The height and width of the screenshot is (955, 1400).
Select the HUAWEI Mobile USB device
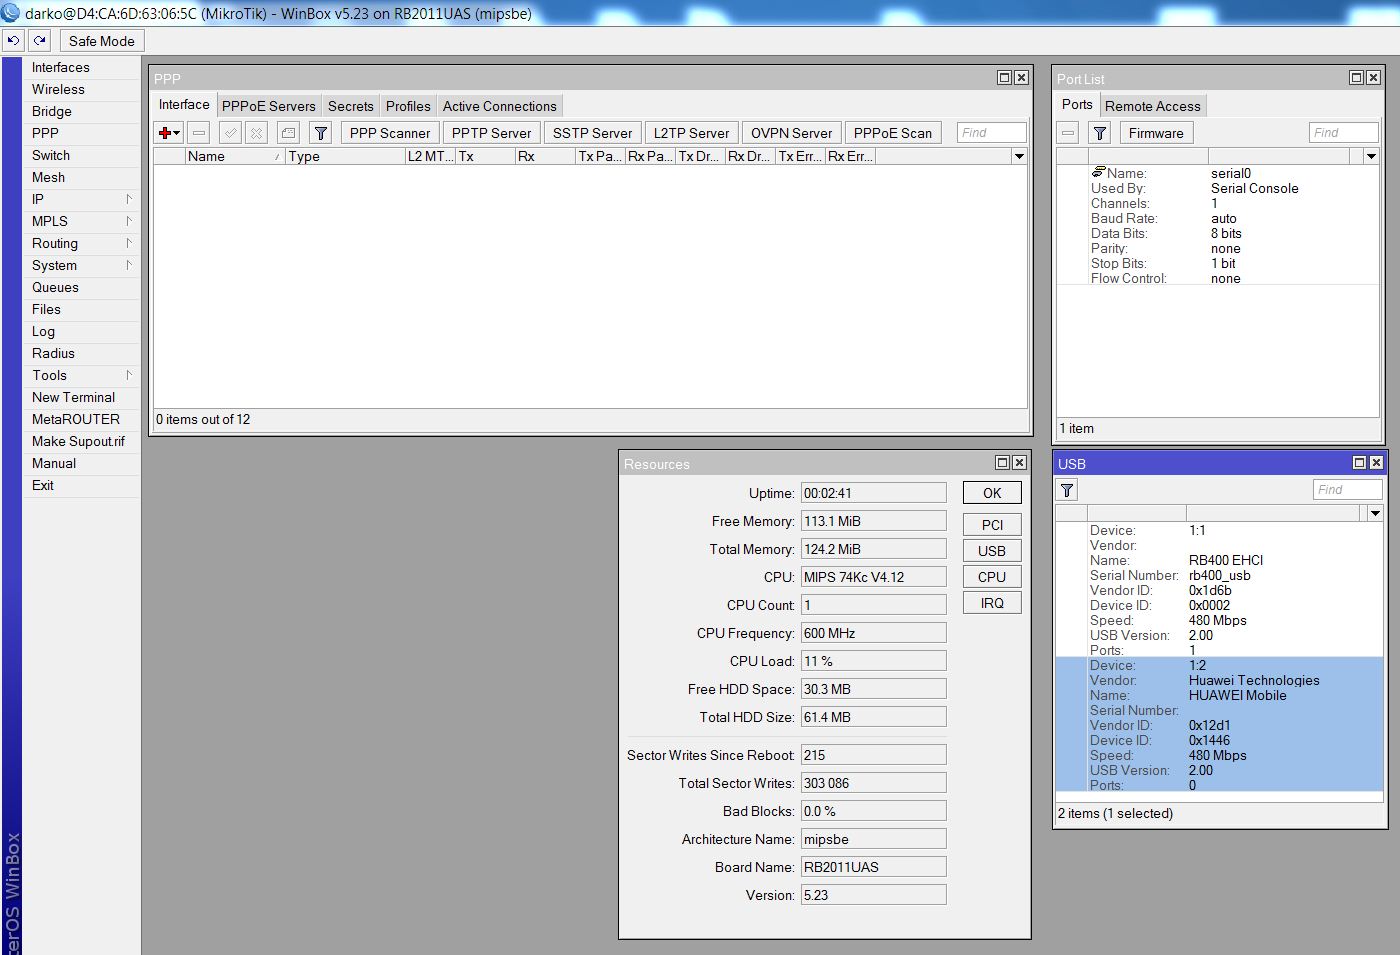coord(1220,725)
